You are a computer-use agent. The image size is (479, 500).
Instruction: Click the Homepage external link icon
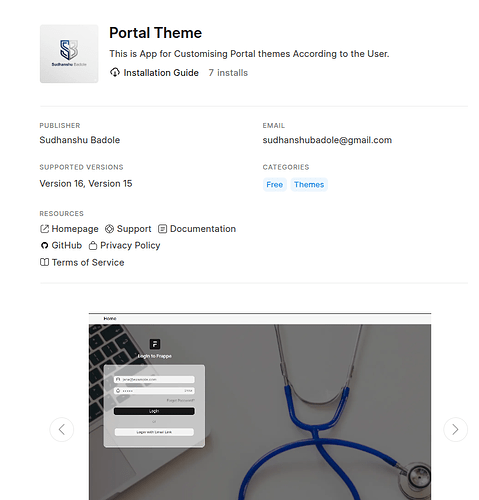tap(44, 229)
